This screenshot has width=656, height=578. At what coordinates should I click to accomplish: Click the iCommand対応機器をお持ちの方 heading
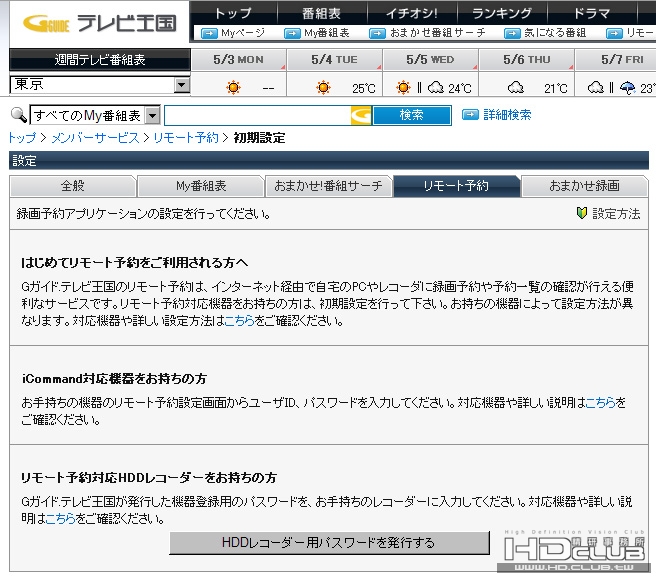[114, 379]
